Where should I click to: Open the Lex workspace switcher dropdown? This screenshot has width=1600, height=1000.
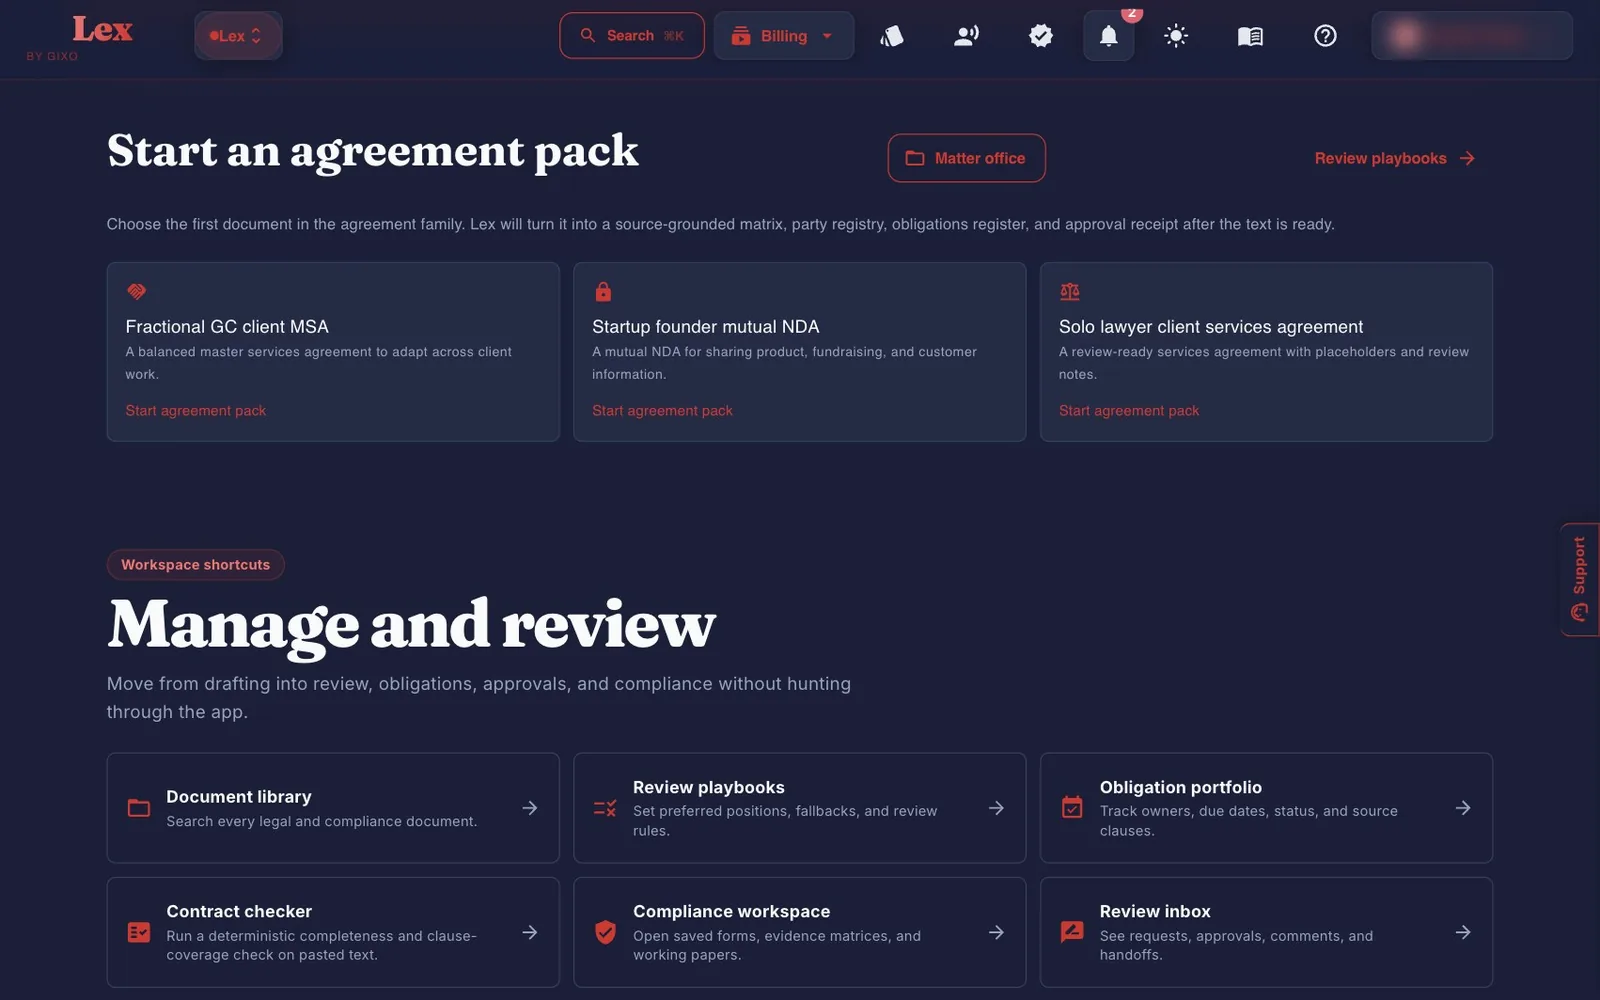point(238,36)
